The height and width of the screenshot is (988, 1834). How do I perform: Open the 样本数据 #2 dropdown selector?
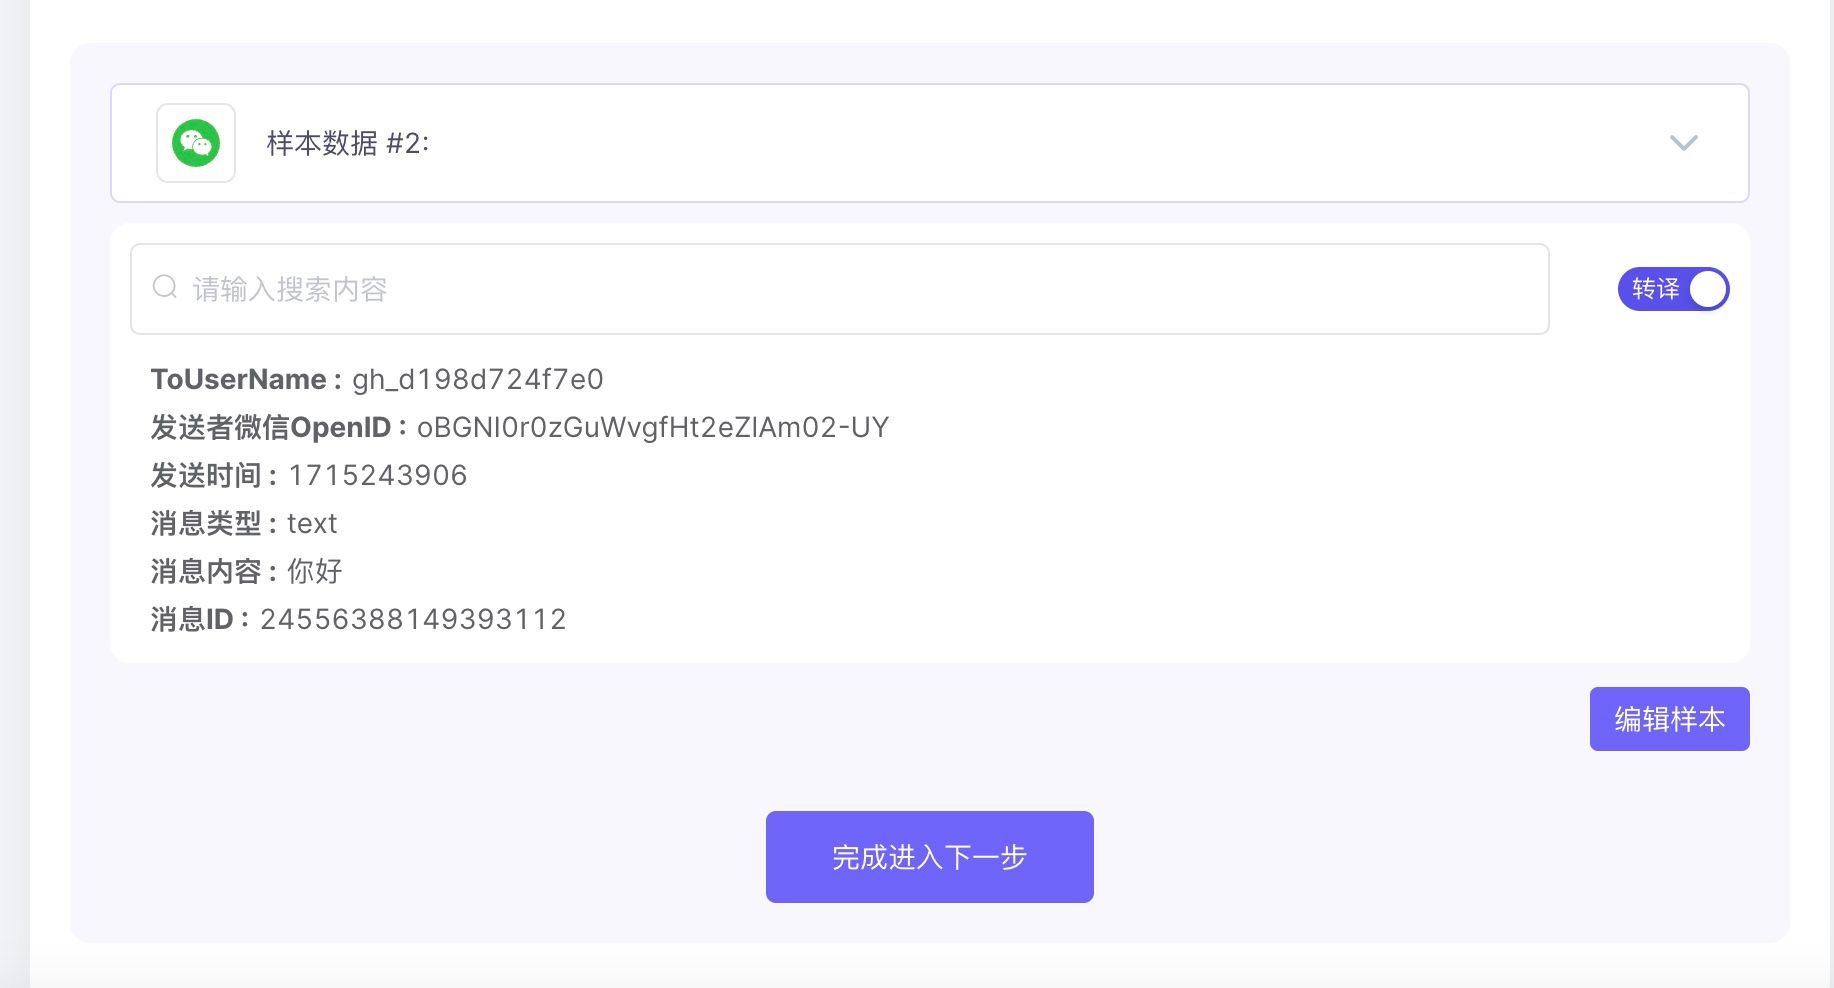[x=929, y=143]
